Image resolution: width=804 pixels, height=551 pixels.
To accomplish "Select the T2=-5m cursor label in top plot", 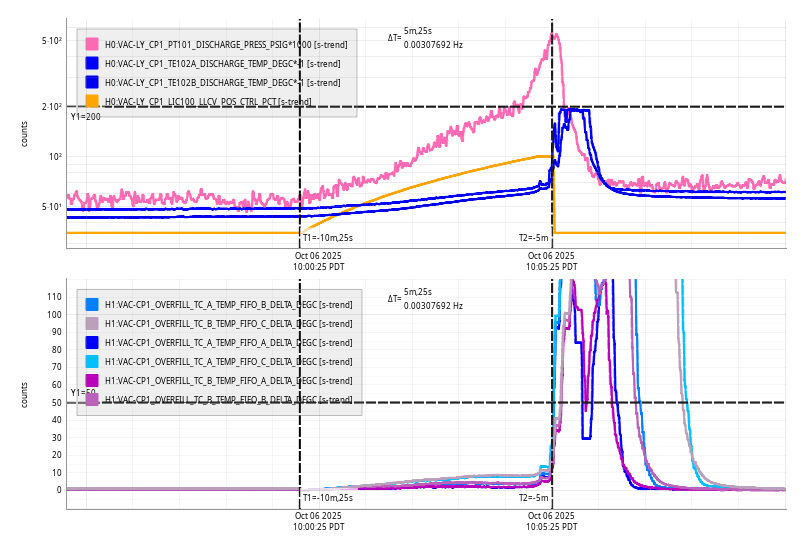I will (534, 238).
